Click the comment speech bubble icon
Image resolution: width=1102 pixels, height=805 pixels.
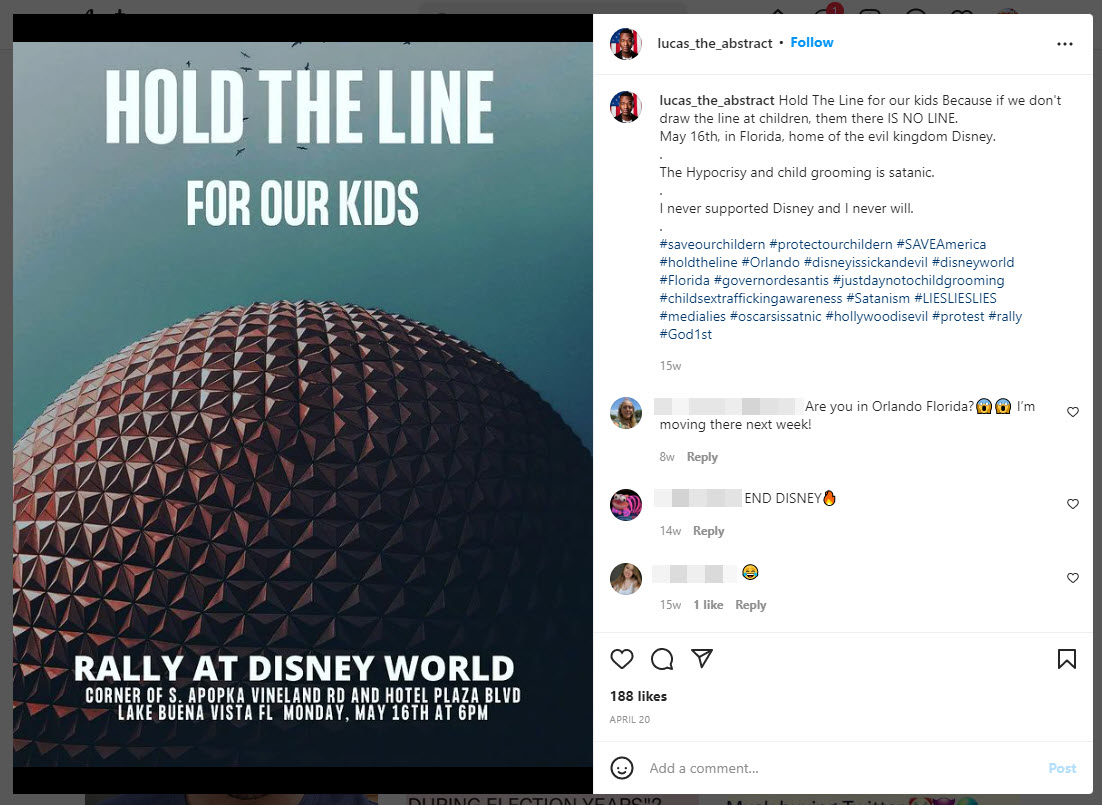pyautogui.click(x=662, y=659)
